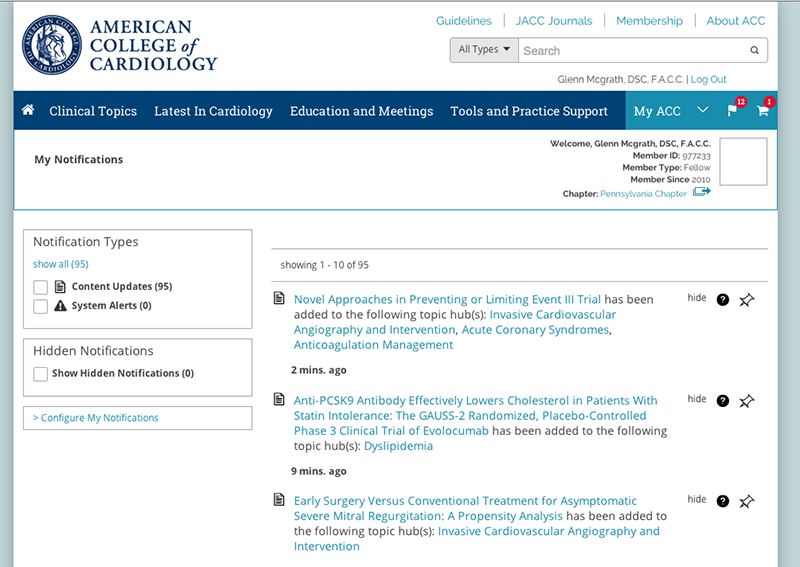Image resolution: width=800 pixels, height=567 pixels.
Task: Click chapter link arrow icon
Action: [702, 192]
